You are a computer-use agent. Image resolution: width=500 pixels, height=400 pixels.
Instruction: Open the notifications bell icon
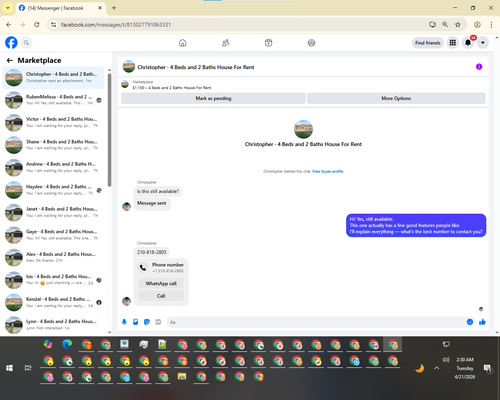[x=468, y=43]
